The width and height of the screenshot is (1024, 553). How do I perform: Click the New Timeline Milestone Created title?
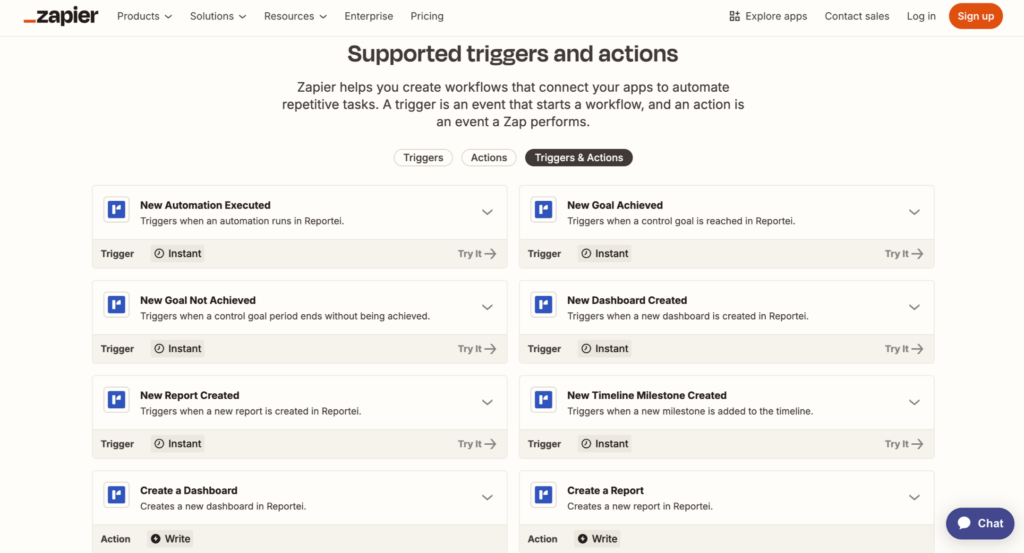[647, 396]
